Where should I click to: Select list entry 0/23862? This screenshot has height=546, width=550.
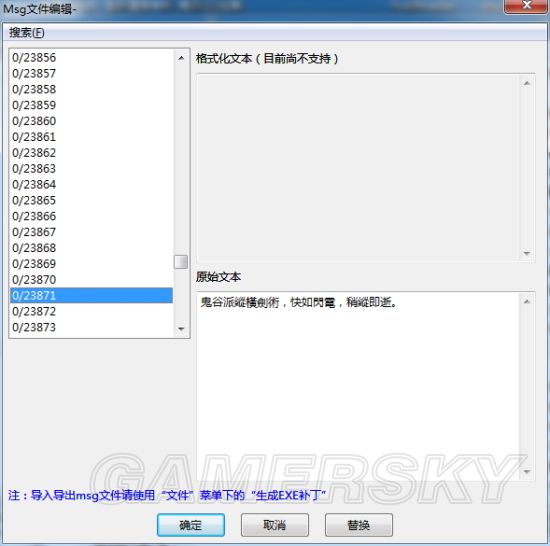click(91, 153)
